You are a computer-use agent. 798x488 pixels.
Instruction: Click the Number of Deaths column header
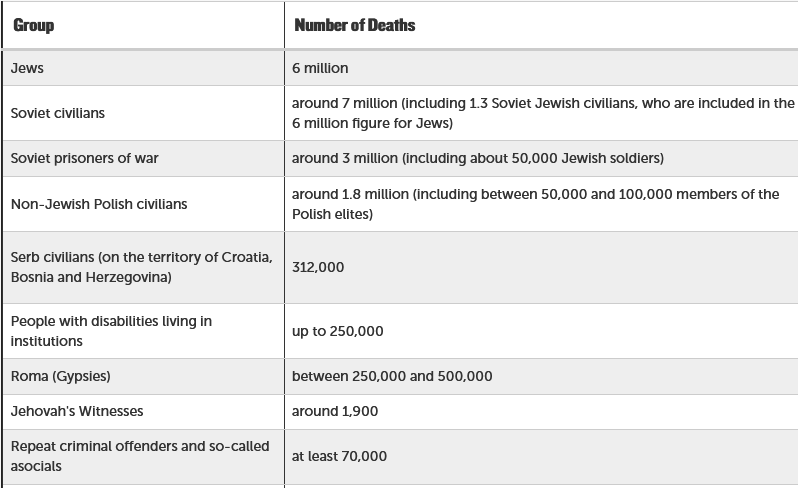[355, 25]
